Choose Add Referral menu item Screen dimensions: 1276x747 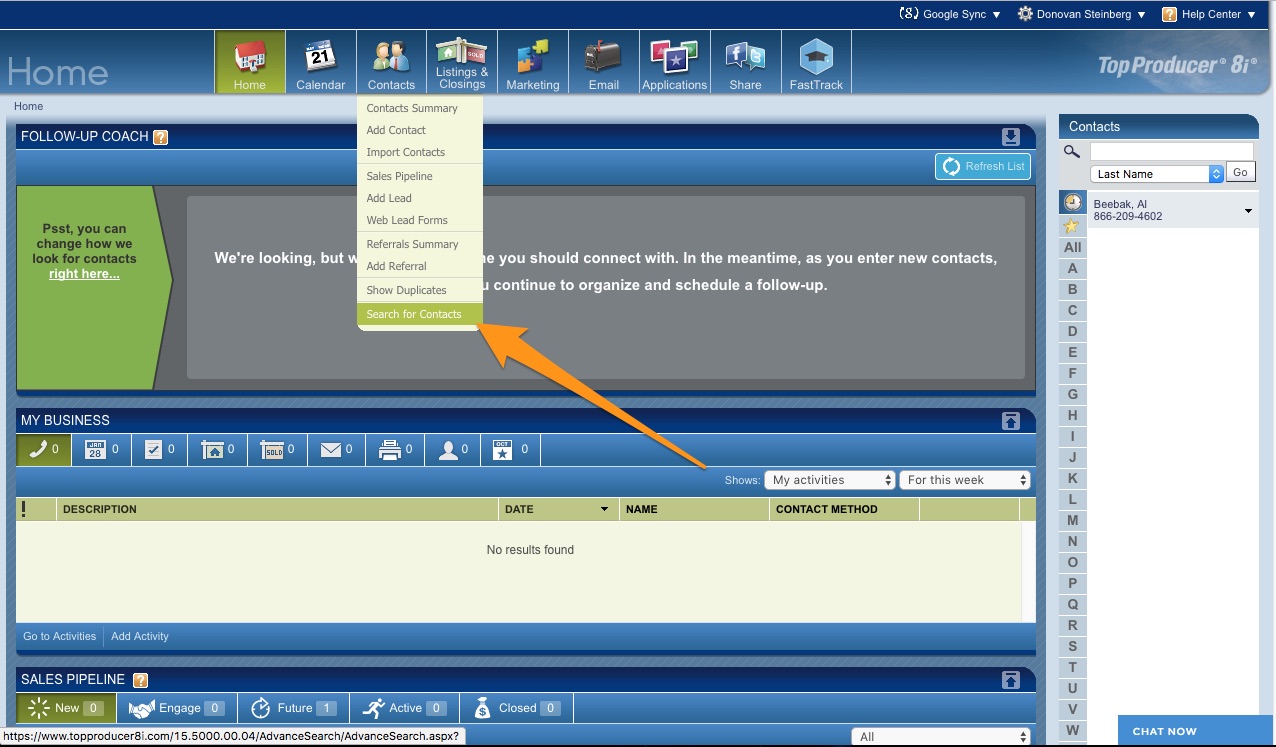pyautogui.click(x=396, y=266)
